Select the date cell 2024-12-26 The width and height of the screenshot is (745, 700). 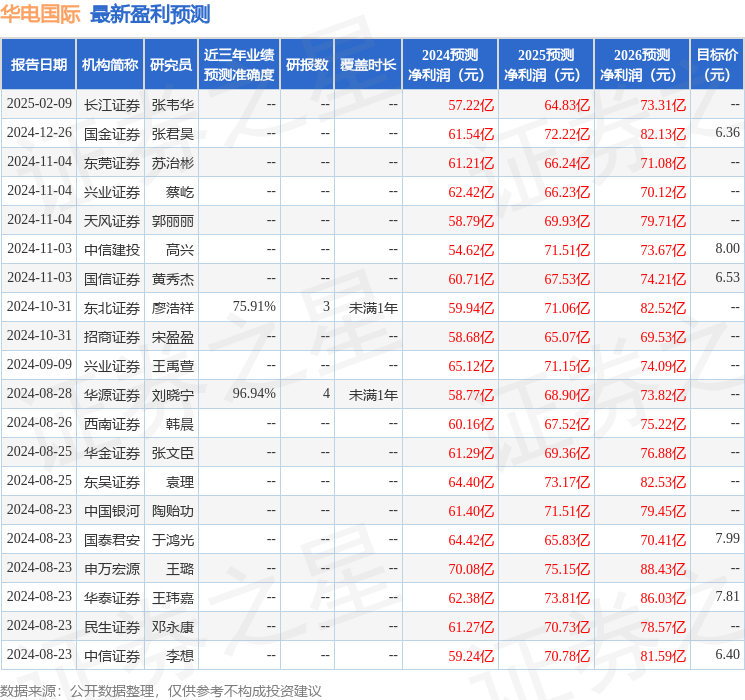(39, 133)
